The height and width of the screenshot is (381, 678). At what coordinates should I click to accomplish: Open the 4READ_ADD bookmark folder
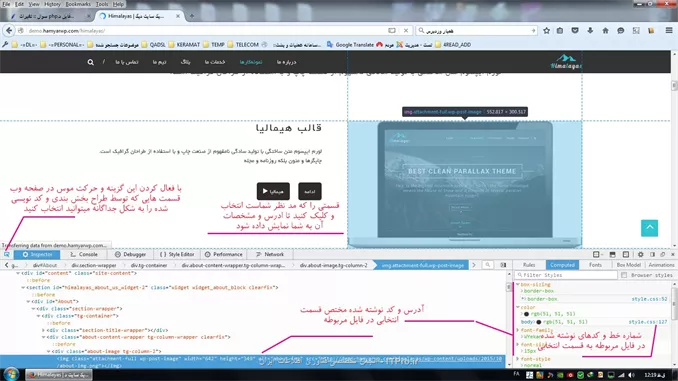(453, 45)
